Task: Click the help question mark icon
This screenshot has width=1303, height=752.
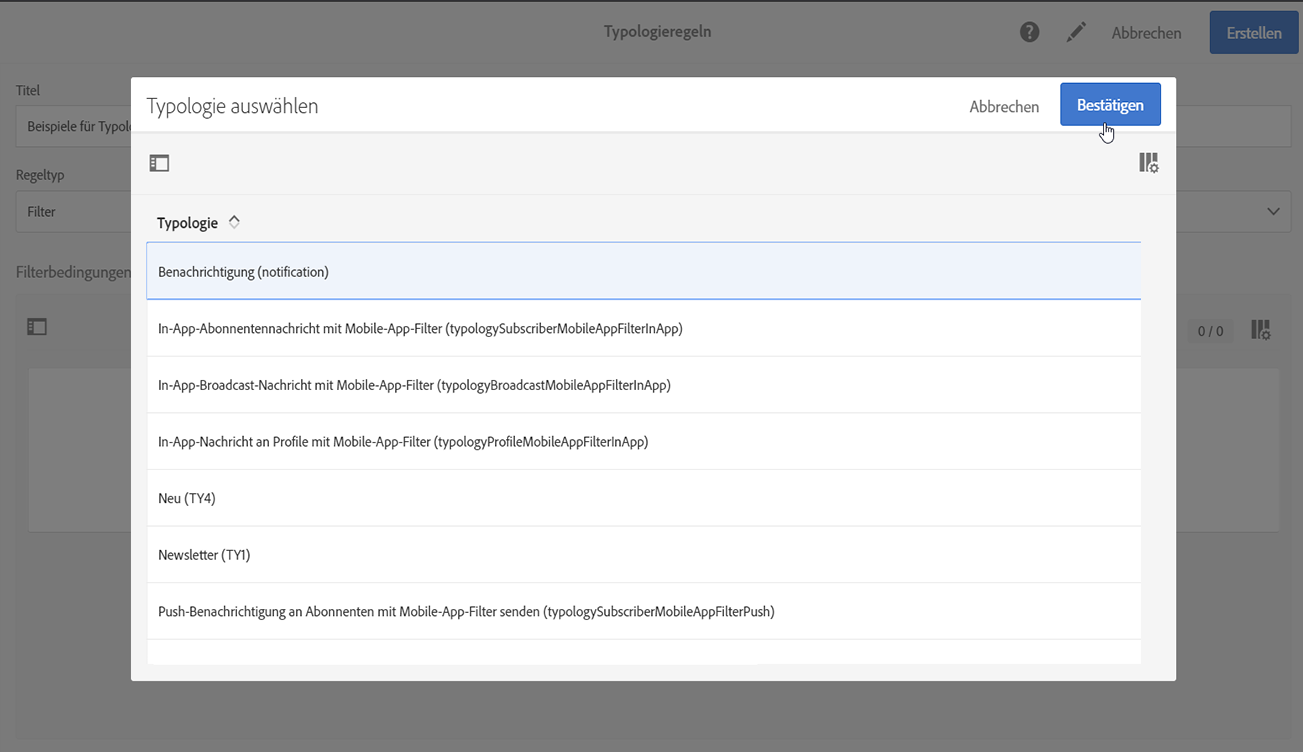Action: click(1029, 33)
